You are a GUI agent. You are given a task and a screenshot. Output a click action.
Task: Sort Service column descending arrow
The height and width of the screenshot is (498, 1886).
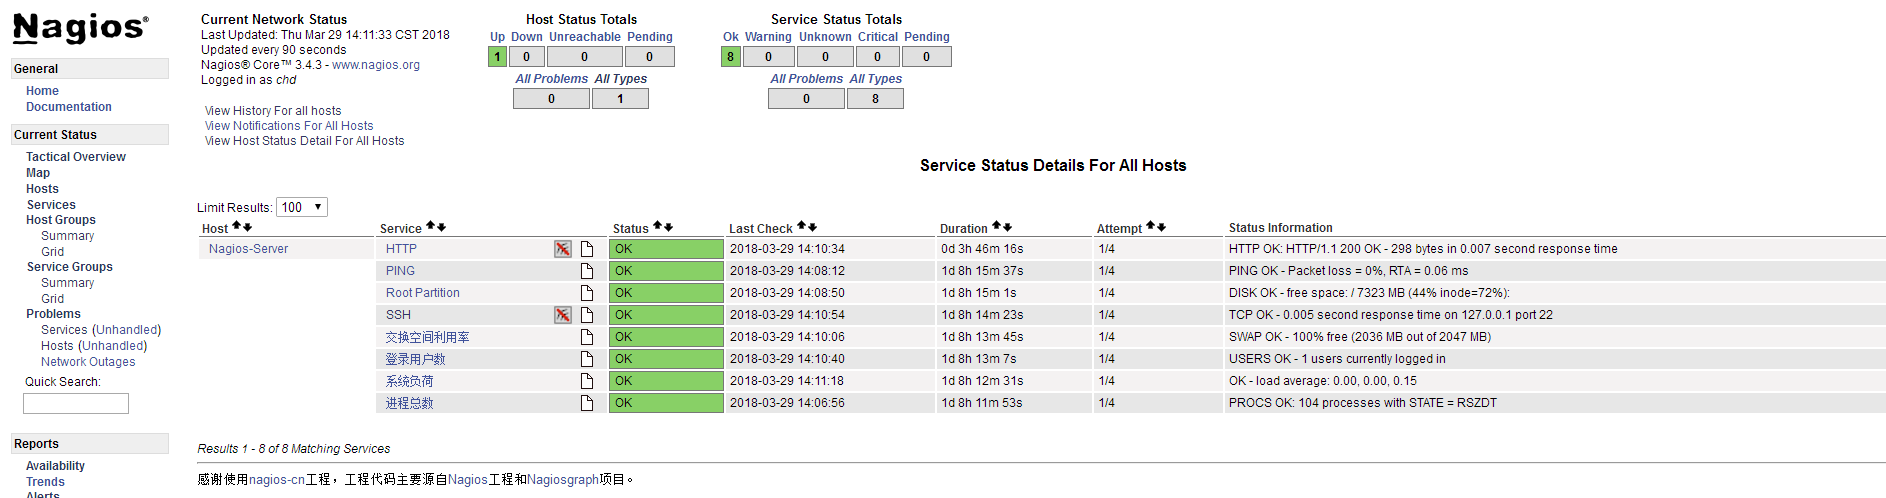pos(441,226)
